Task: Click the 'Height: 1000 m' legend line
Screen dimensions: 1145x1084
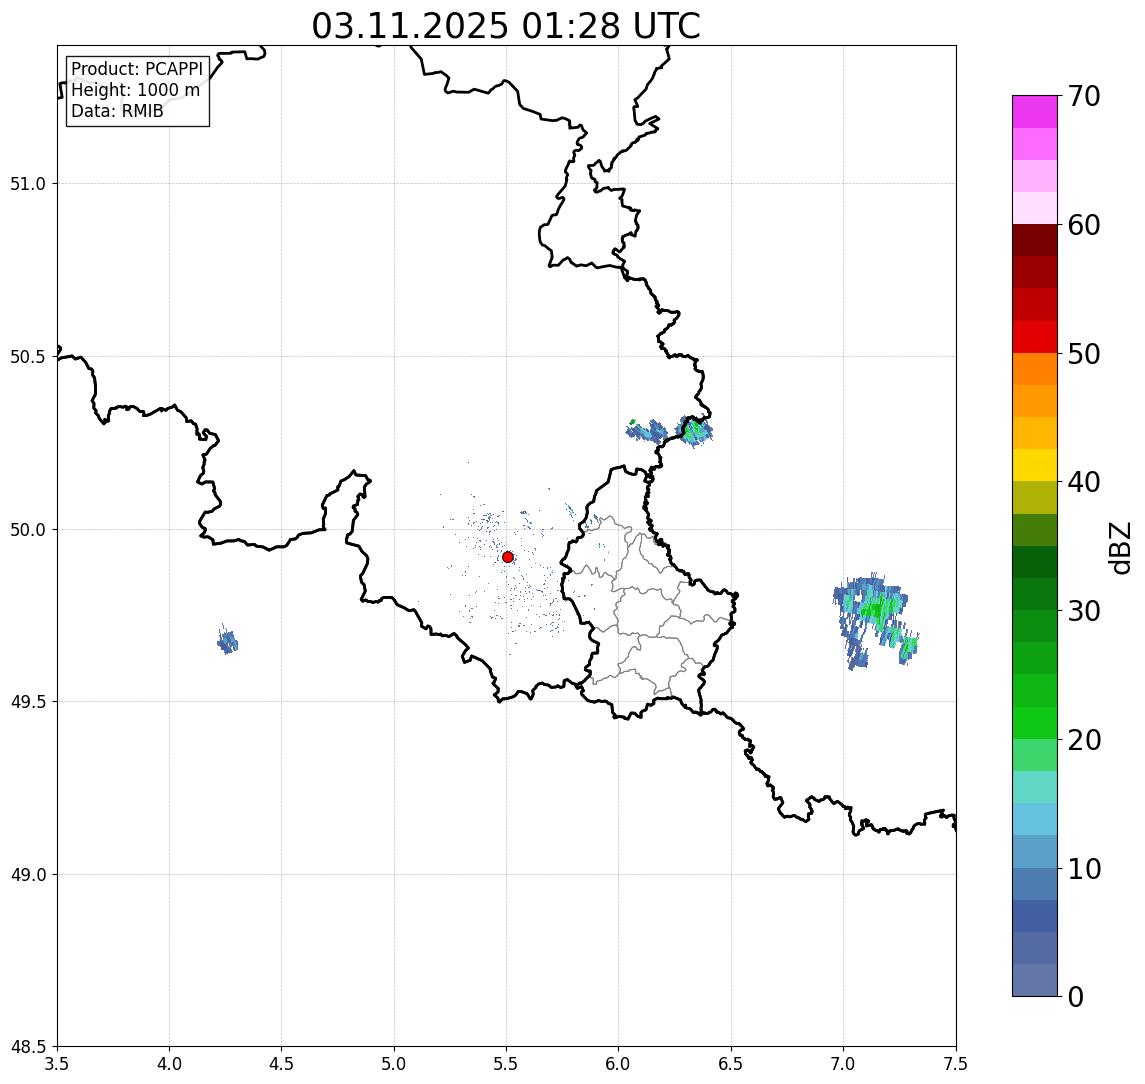Action: tap(135, 91)
